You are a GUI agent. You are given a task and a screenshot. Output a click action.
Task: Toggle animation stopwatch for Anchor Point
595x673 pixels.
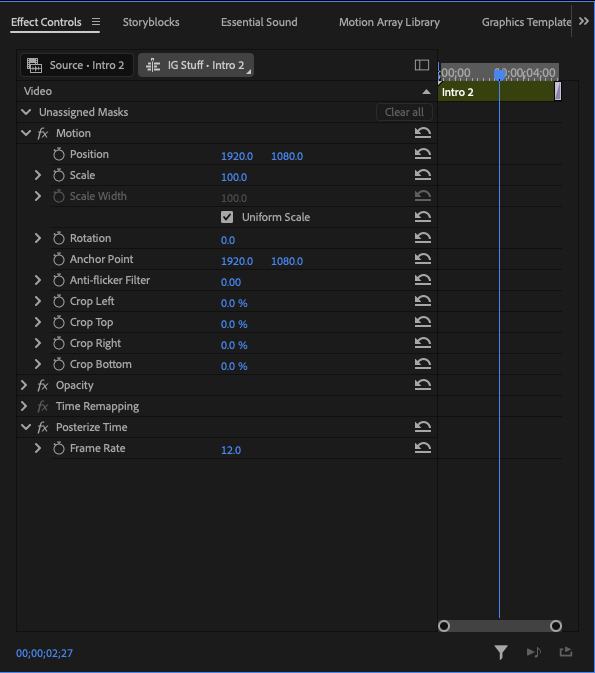(x=59, y=259)
